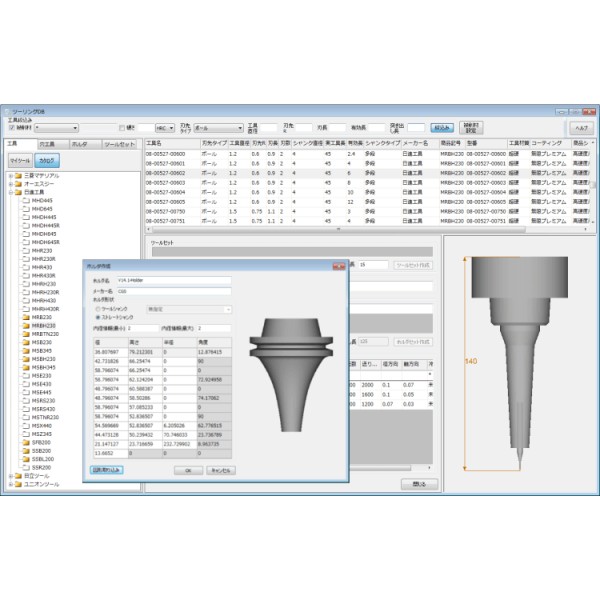Click the tool table horizontal scrollbar
600x600 pixels.
339,230
